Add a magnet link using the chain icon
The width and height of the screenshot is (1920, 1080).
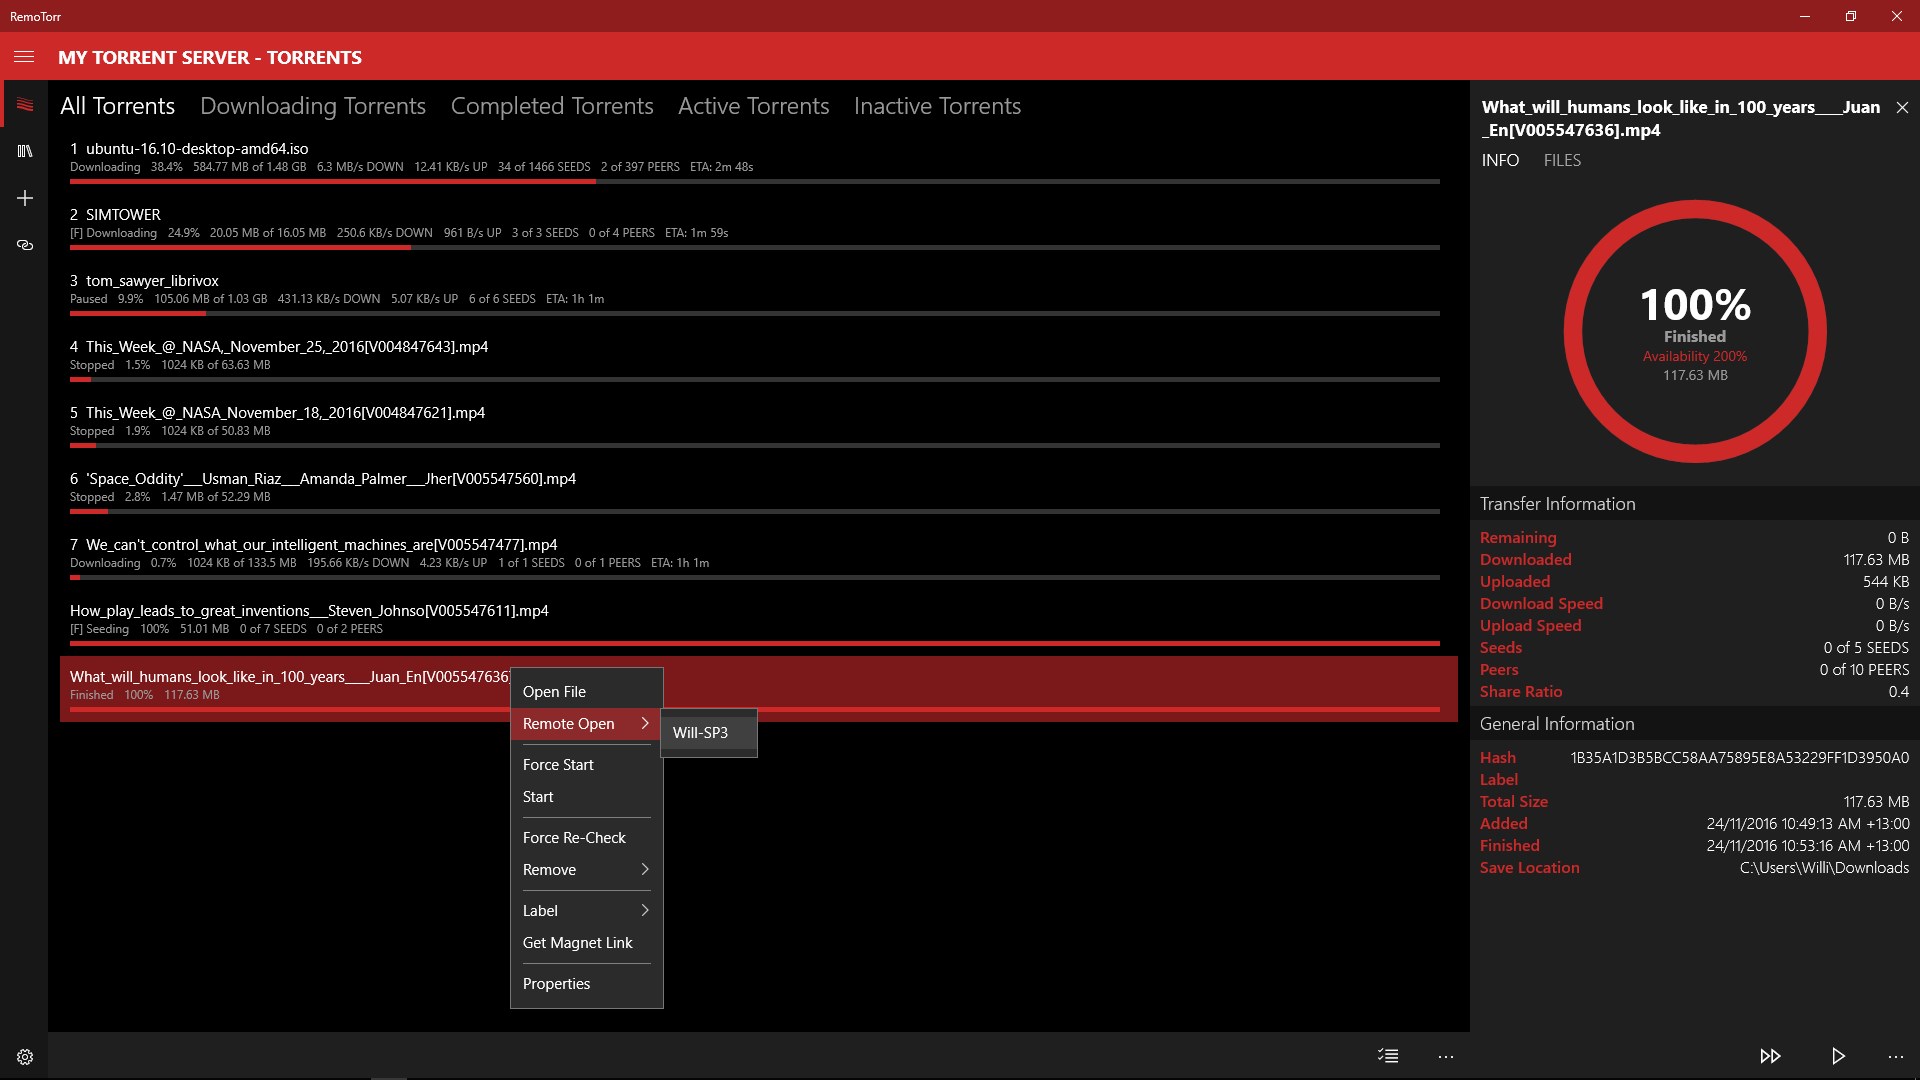pos(24,245)
